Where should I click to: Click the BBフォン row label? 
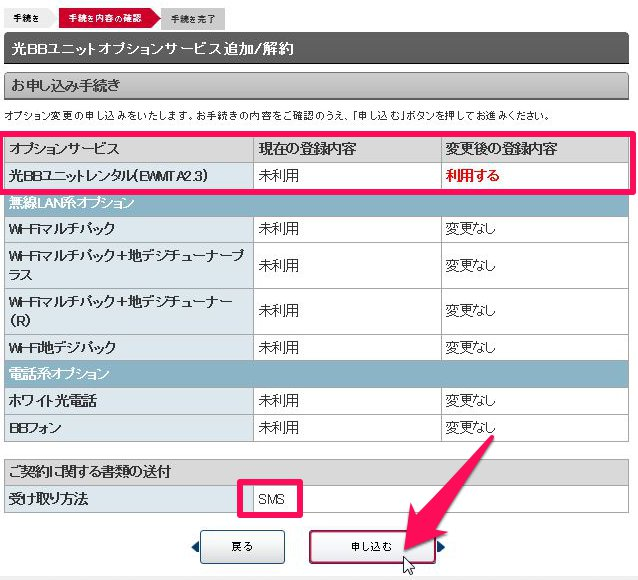point(35,428)
